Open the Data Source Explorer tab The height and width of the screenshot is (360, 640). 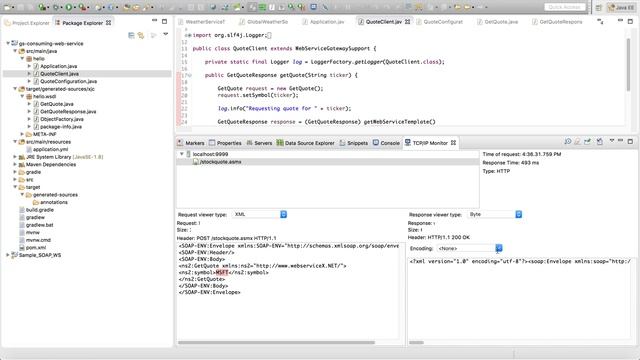click(x=305, y=143)
